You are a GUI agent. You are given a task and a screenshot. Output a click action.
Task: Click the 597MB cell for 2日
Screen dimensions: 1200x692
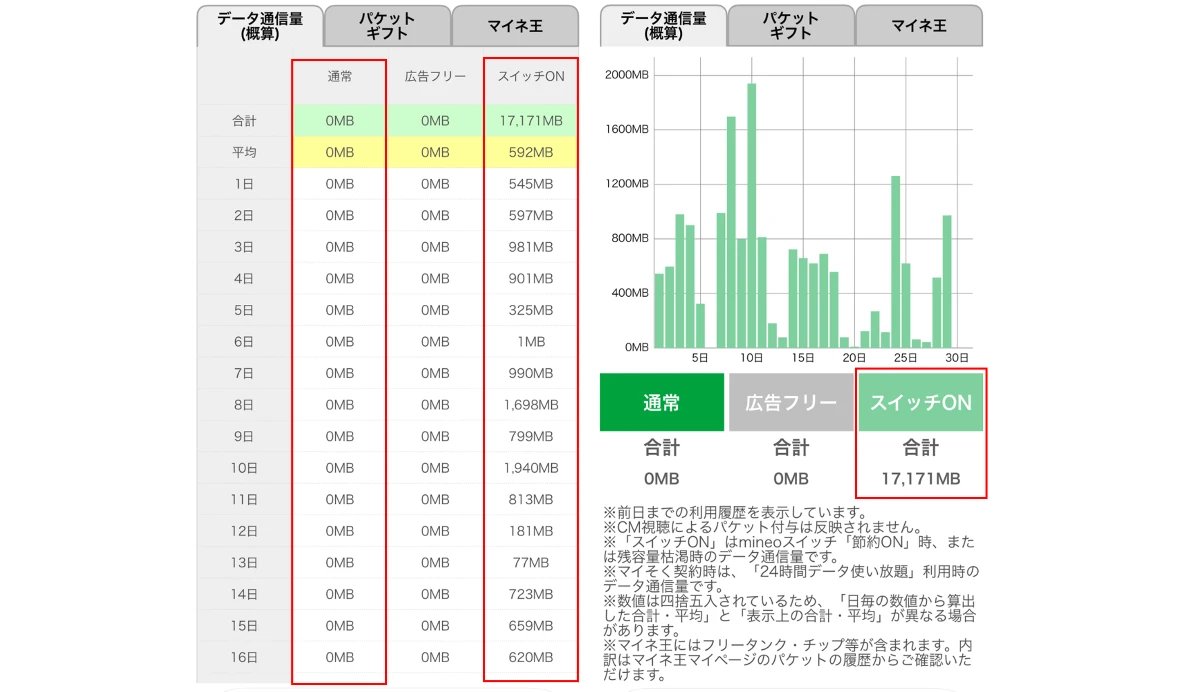[x=530, y=216]
